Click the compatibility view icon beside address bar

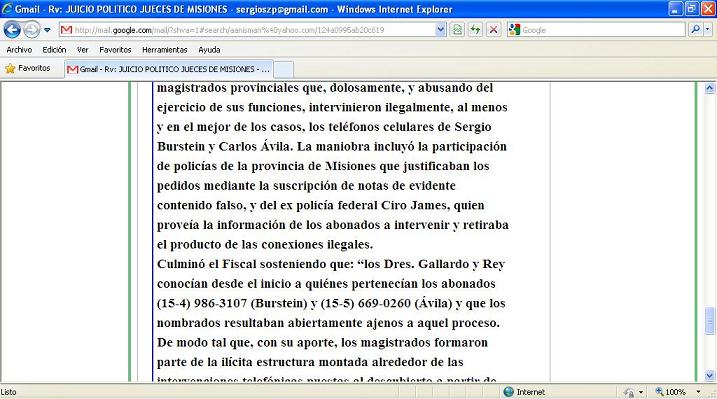pos(457,30)
